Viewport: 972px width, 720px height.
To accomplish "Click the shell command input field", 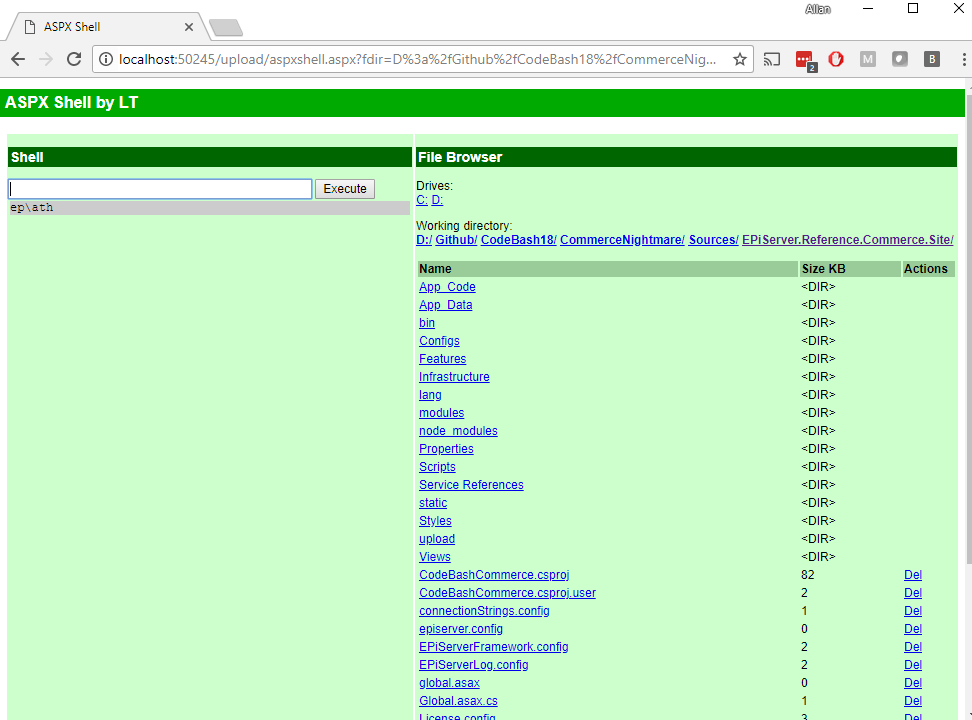I will click(160, 189).
